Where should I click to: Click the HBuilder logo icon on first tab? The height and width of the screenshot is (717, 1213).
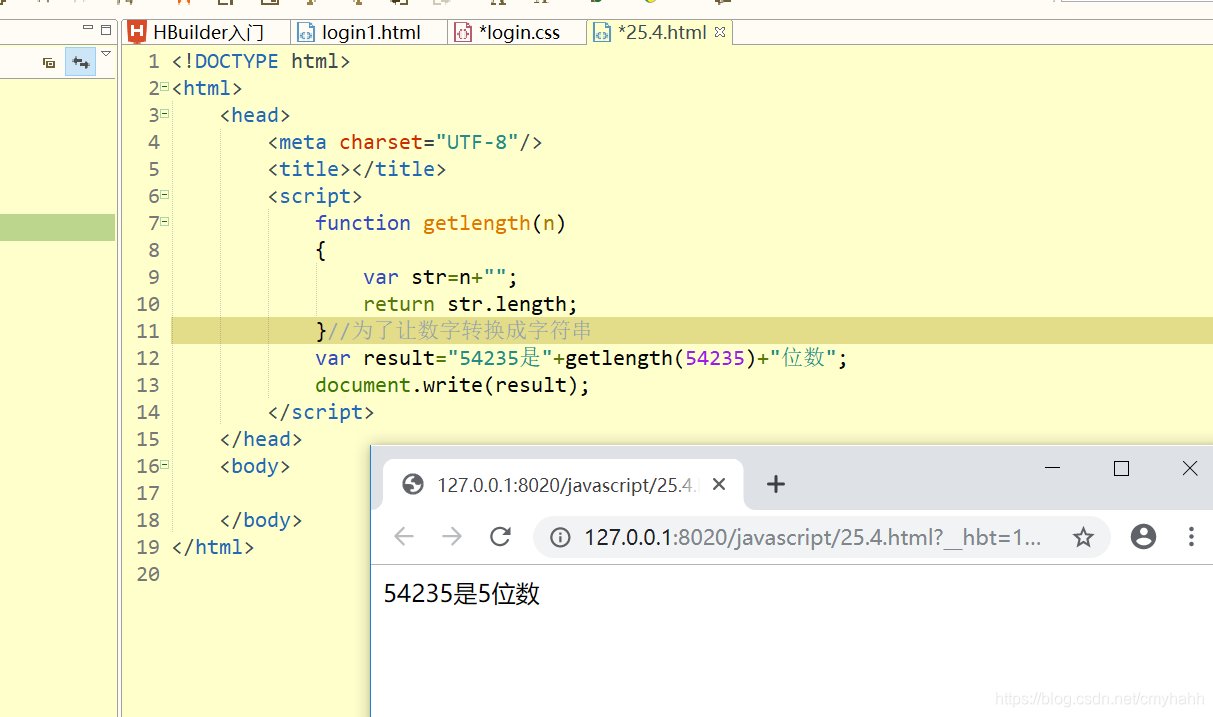pos(137,32)
